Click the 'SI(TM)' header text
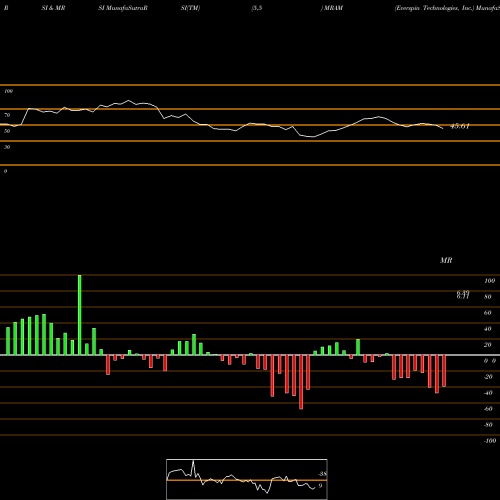500x500 pixels. click(x=190, y=8)
